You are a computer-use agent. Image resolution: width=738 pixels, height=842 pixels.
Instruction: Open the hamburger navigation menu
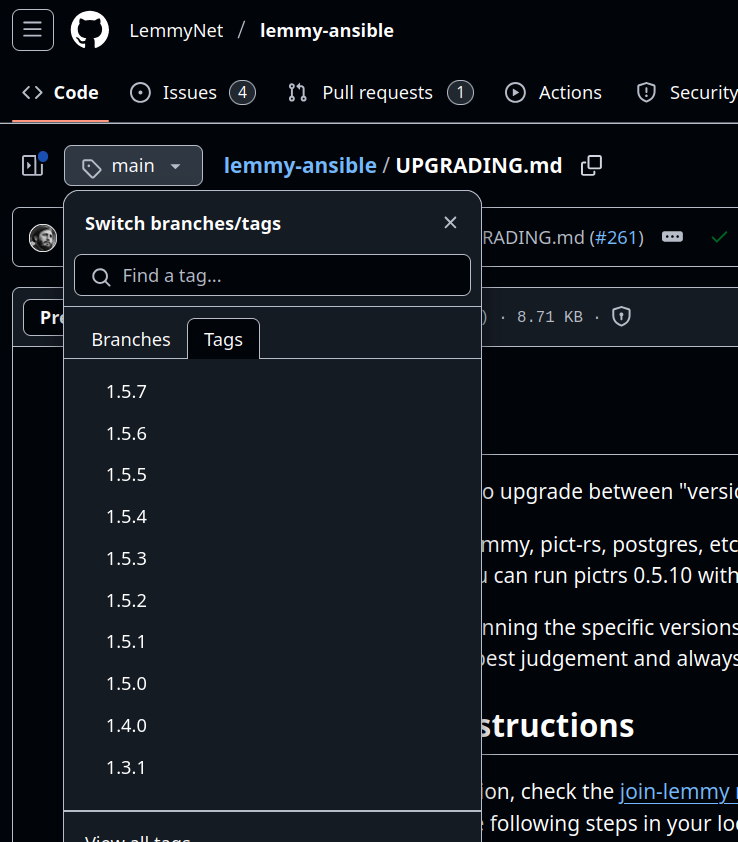click(33, 30)
